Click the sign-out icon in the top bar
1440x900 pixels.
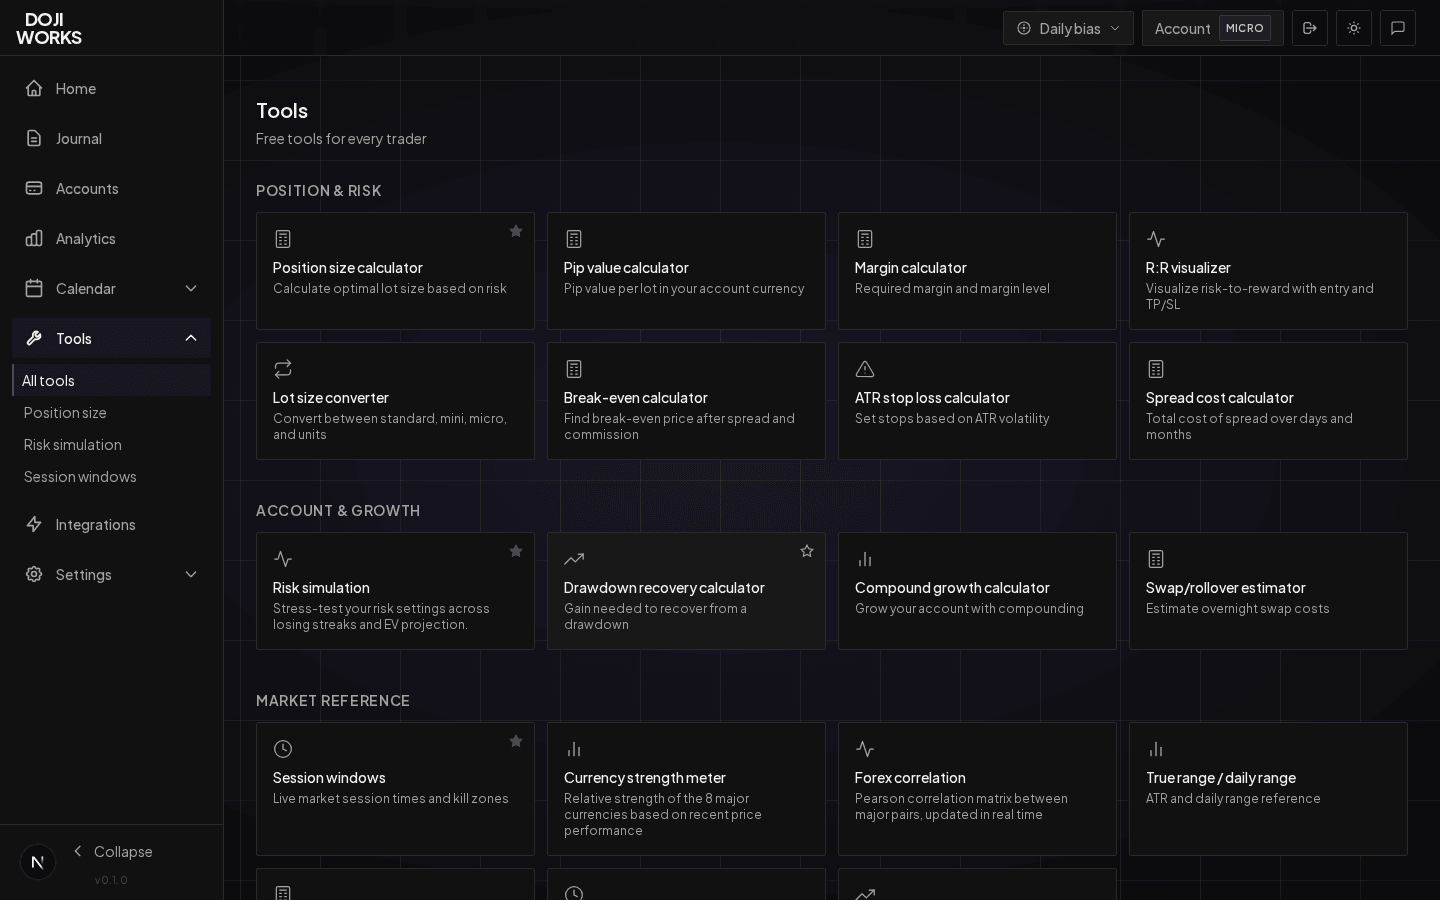pos(1310,28)
